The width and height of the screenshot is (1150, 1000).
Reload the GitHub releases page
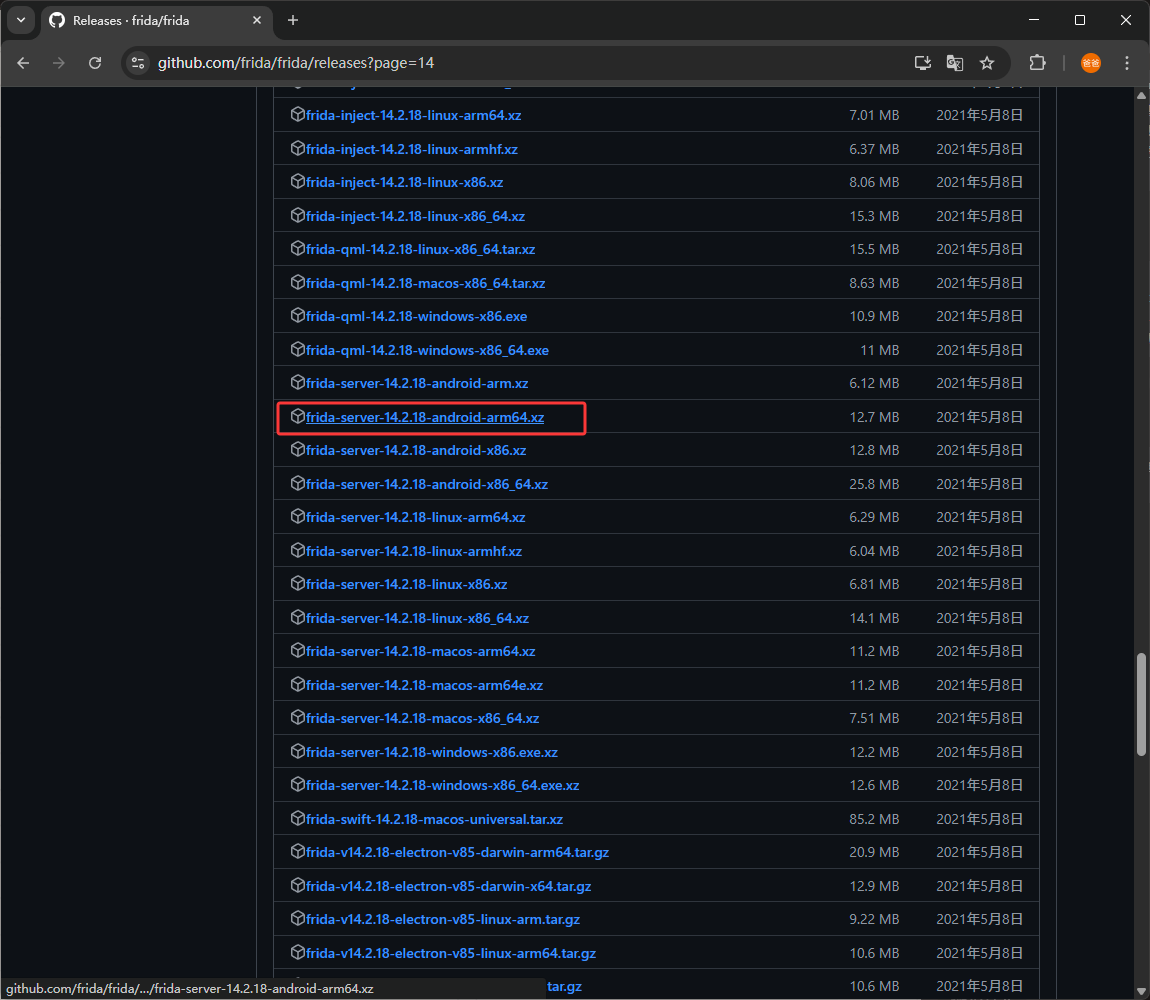(95, 63)
